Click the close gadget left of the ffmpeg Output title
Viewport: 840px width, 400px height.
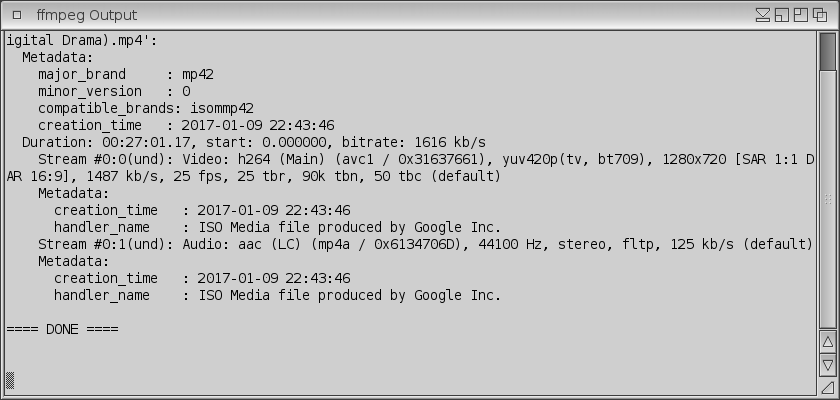point(17,15)
